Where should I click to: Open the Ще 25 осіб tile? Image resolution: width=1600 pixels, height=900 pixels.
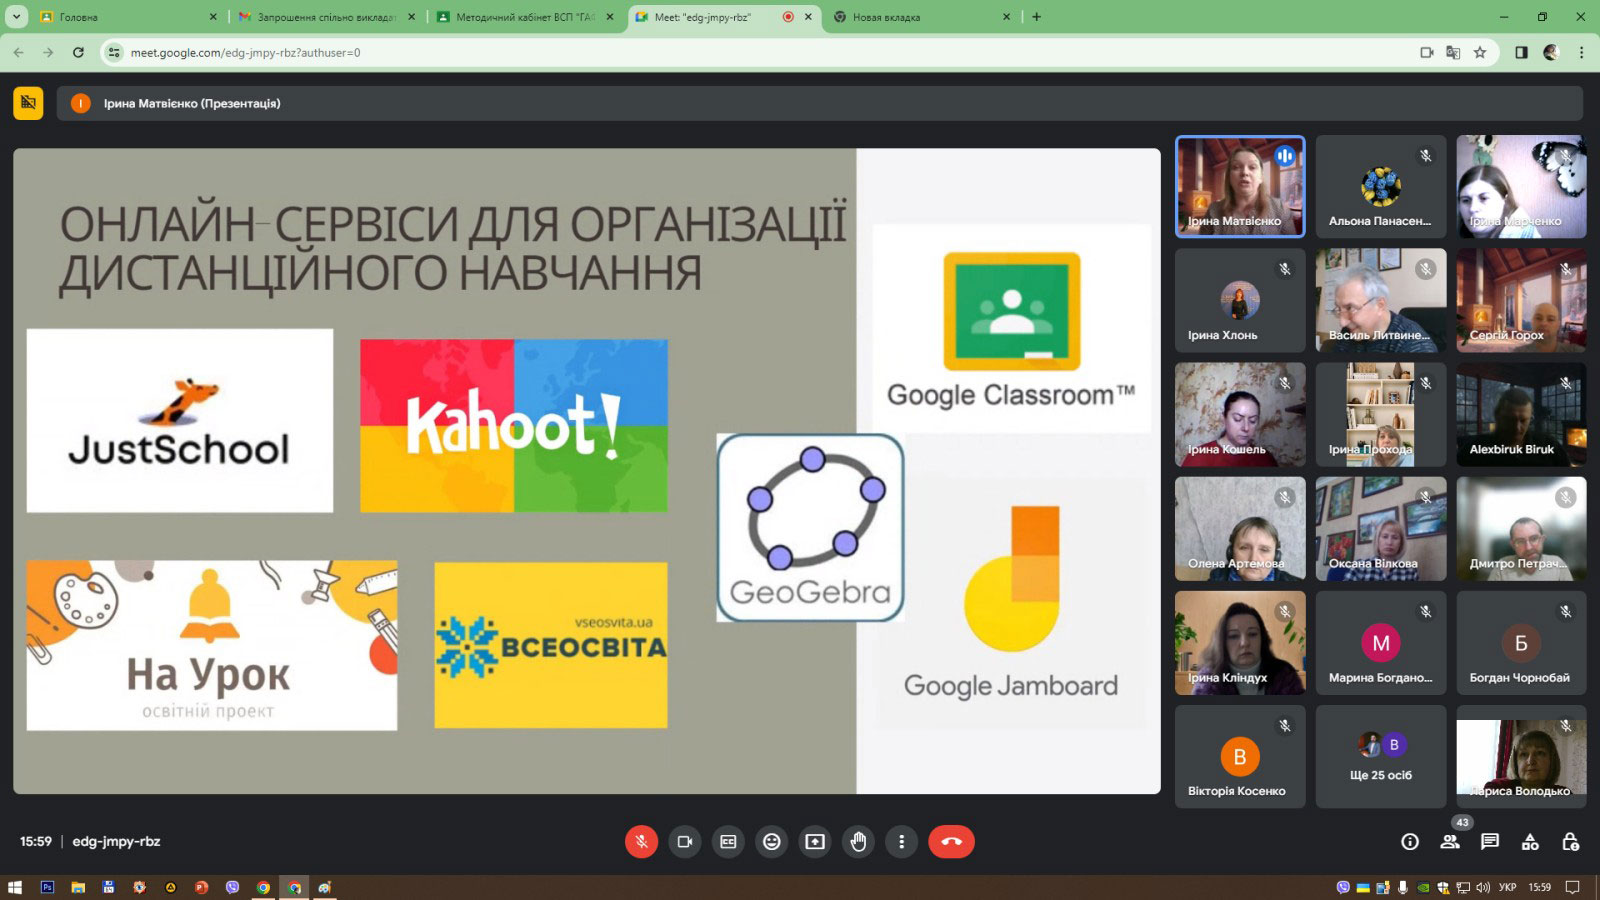[1381, 757]
